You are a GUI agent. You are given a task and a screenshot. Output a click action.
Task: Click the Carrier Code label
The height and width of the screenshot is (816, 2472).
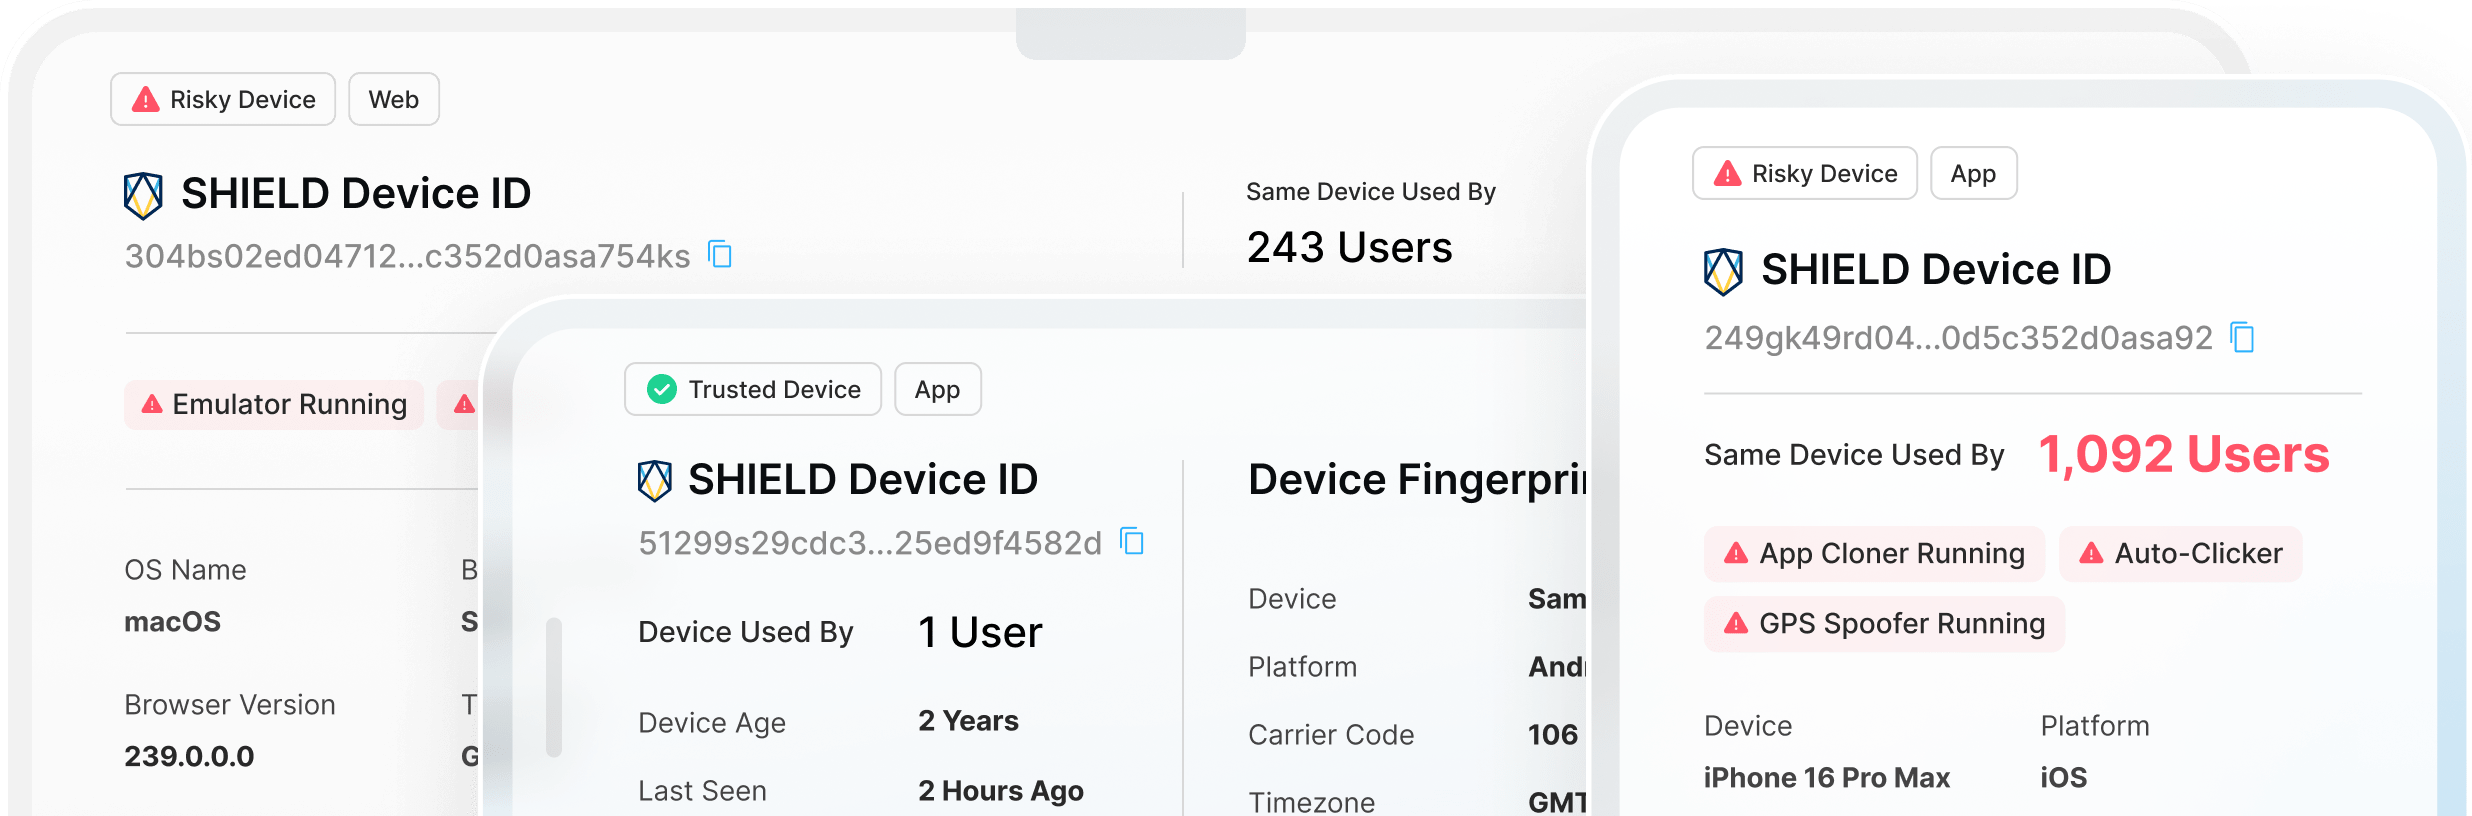coord(1331,735)
